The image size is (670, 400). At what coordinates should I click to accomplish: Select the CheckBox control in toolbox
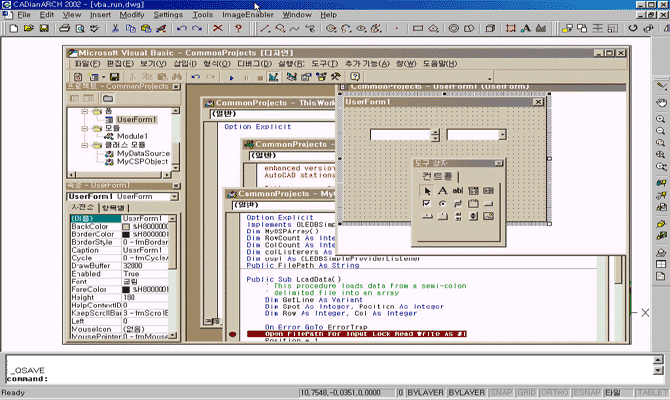(x=426, y=203)
